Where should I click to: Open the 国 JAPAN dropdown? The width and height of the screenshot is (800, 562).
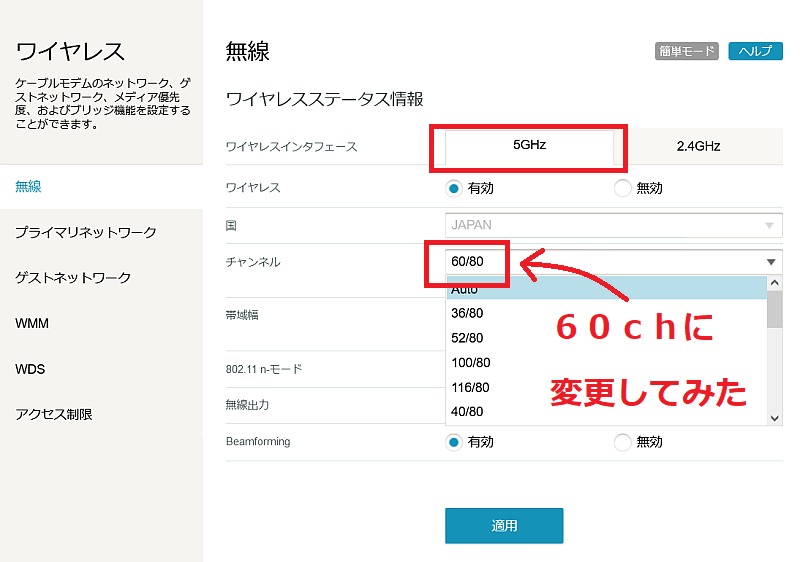click(x=613, y=225)
